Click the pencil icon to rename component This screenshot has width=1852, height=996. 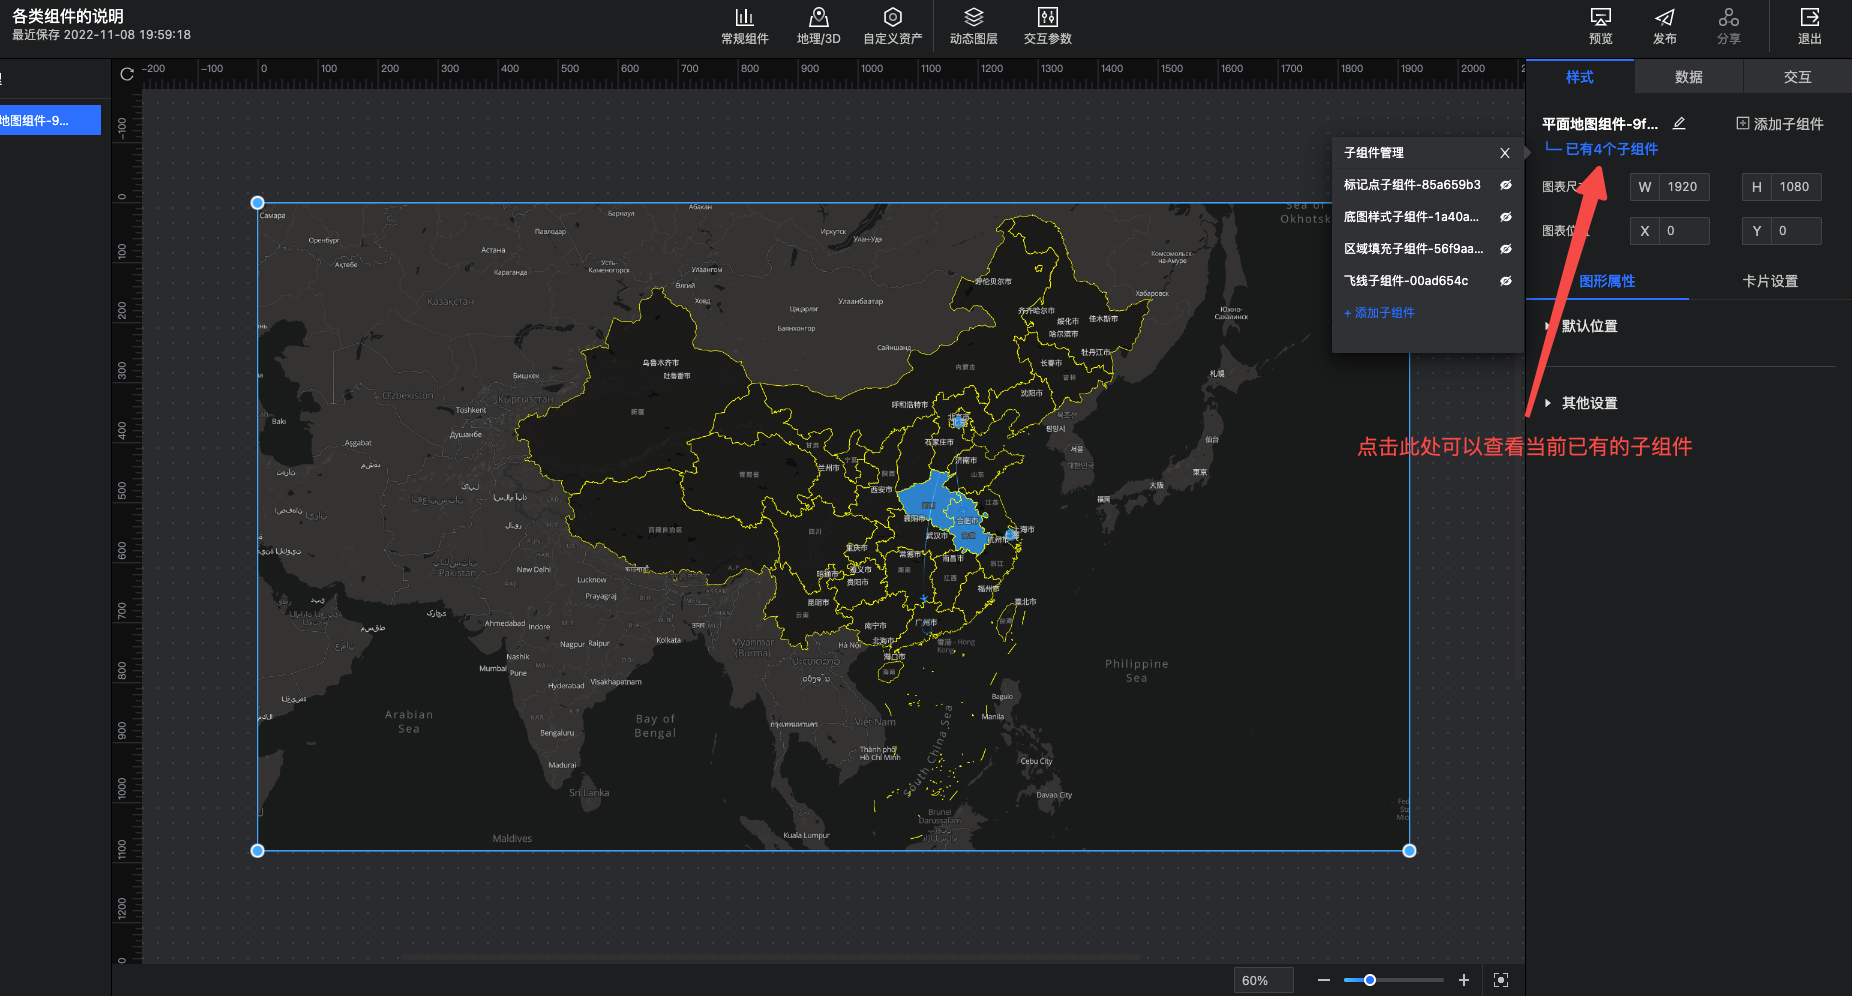[x=1679, y=124]
